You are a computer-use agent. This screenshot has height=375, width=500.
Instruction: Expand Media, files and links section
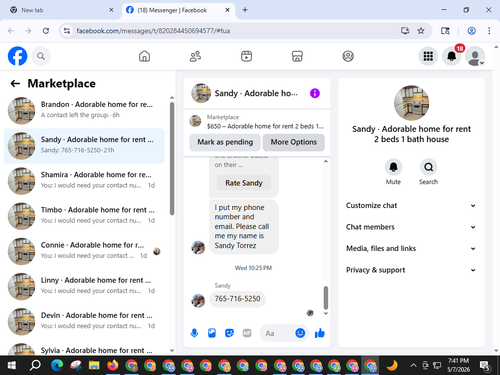point(411,248)
